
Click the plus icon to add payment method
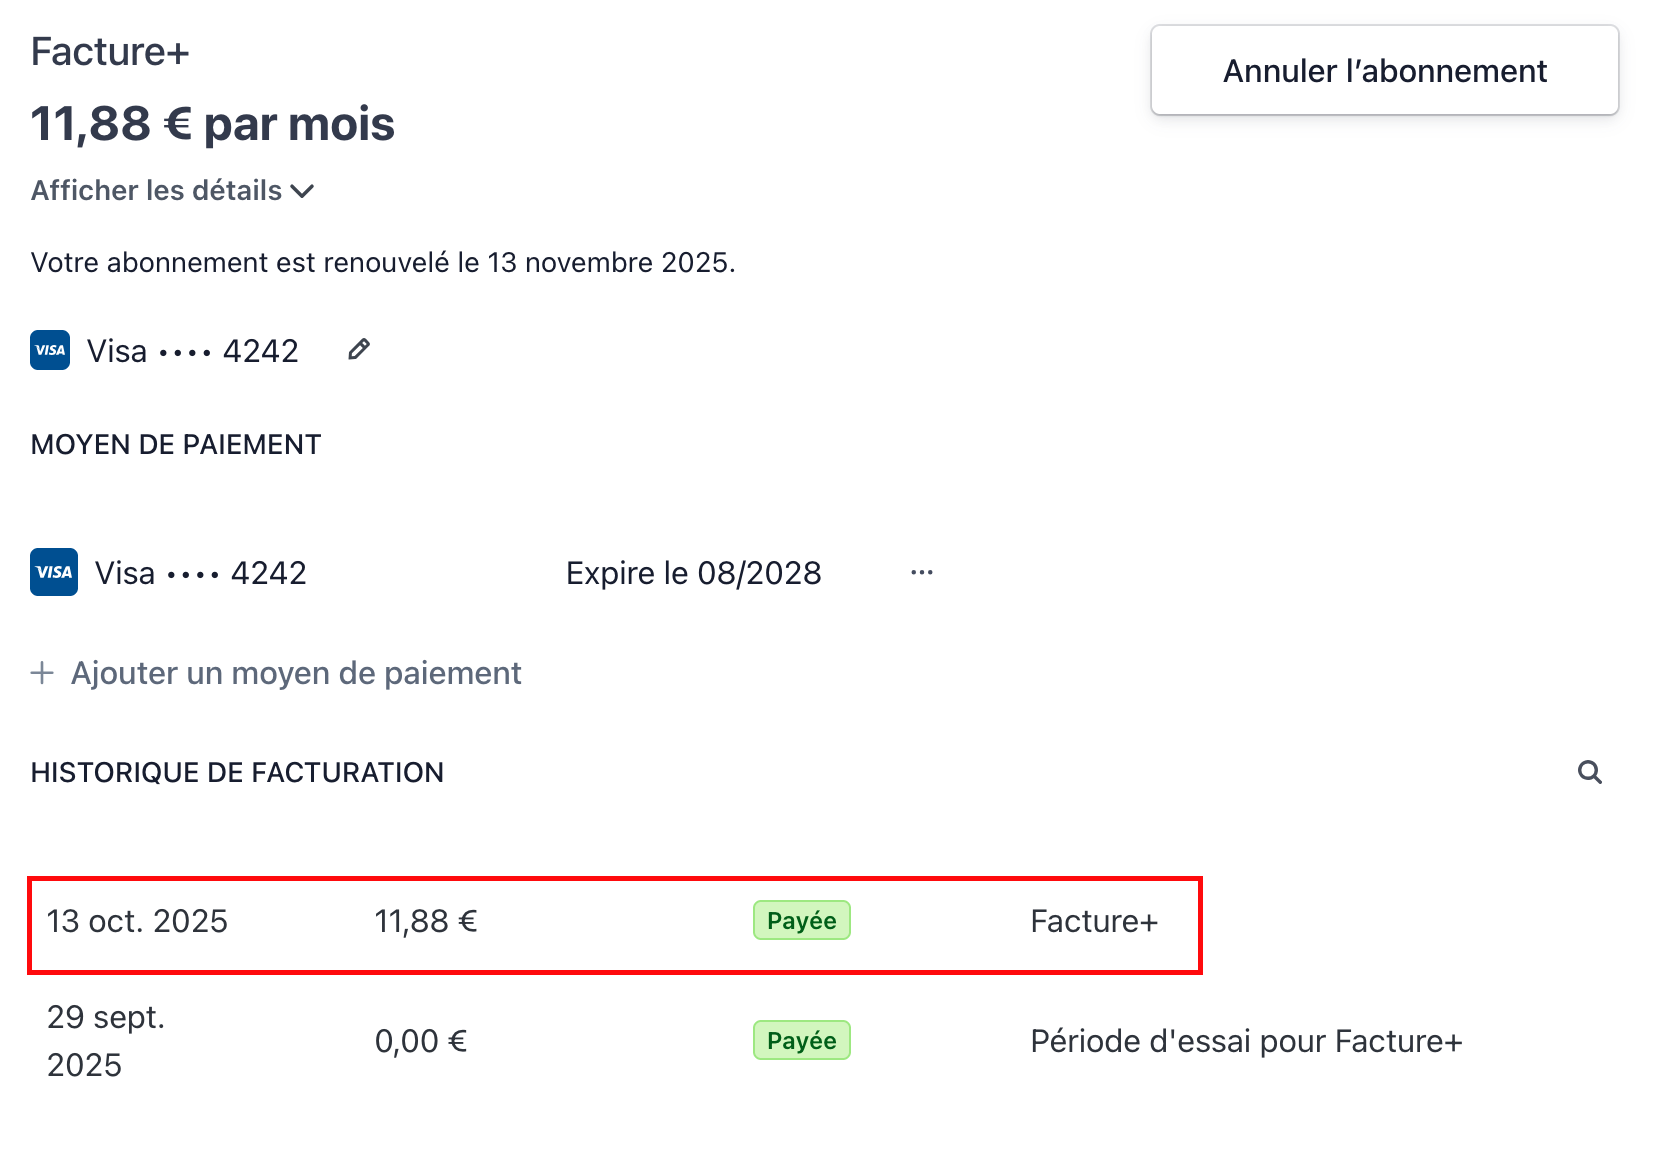point(42,673)
